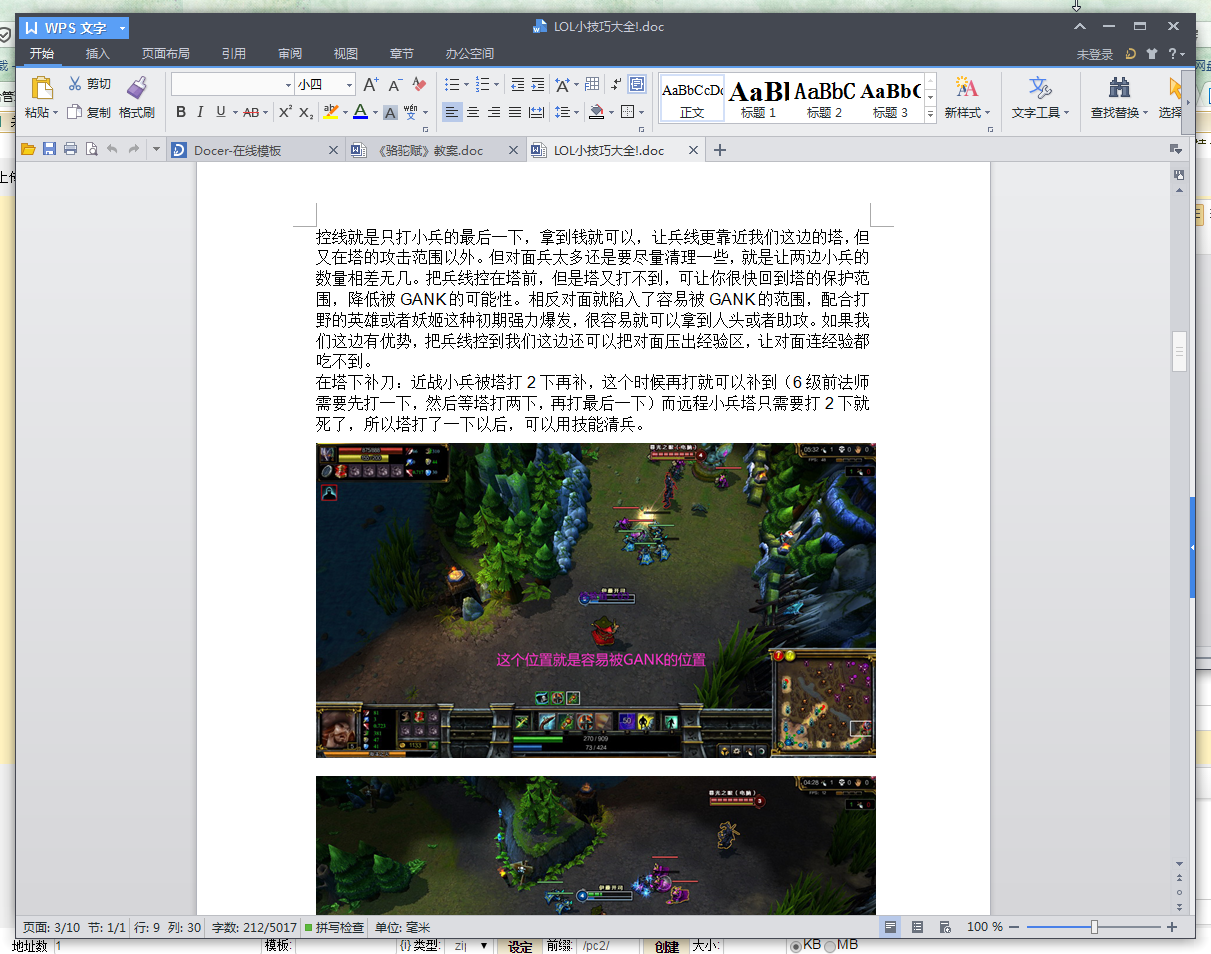
Task: Switch to the 插入 ribbon tab
Action: click(98, 54)
